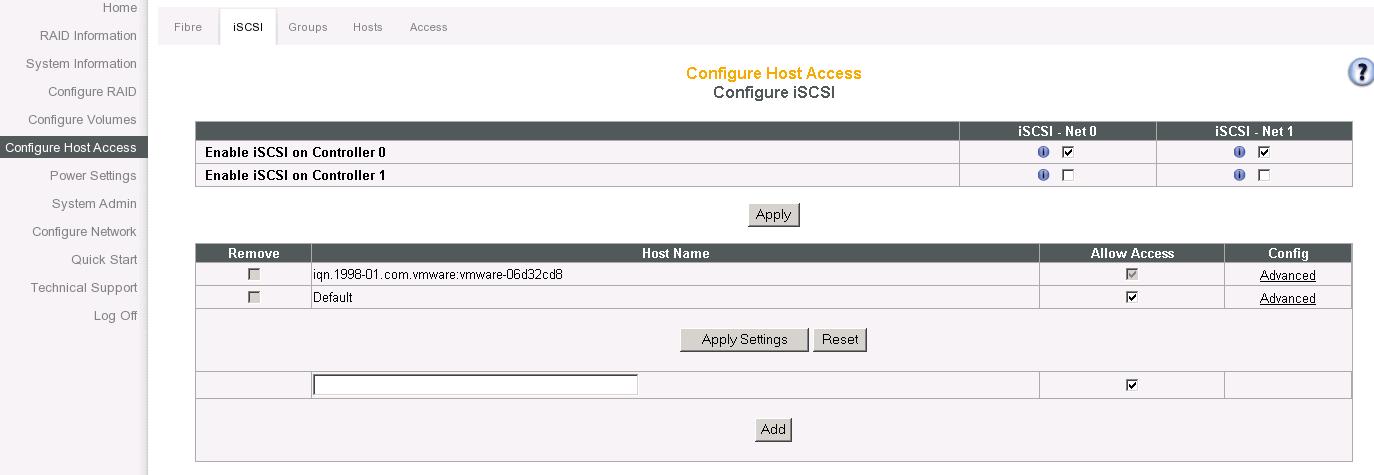1374x475 pixels.
Task: Switch to the Fibre tab
Action: [188, 27]
